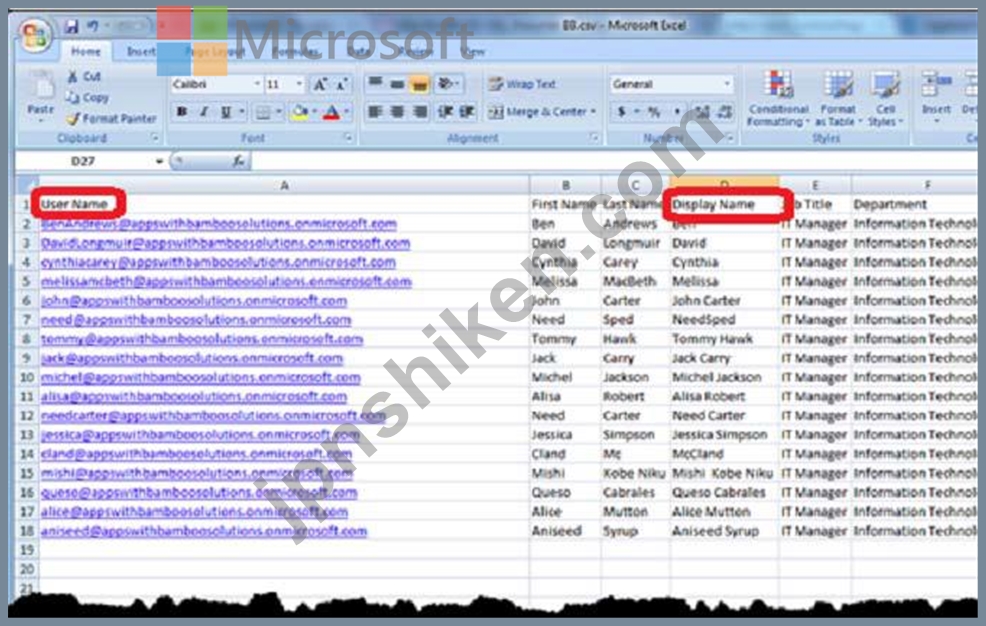This screenshot has height=626, width=986.
Task: Middle align cell contents
Action: click(x=397, y=84)
